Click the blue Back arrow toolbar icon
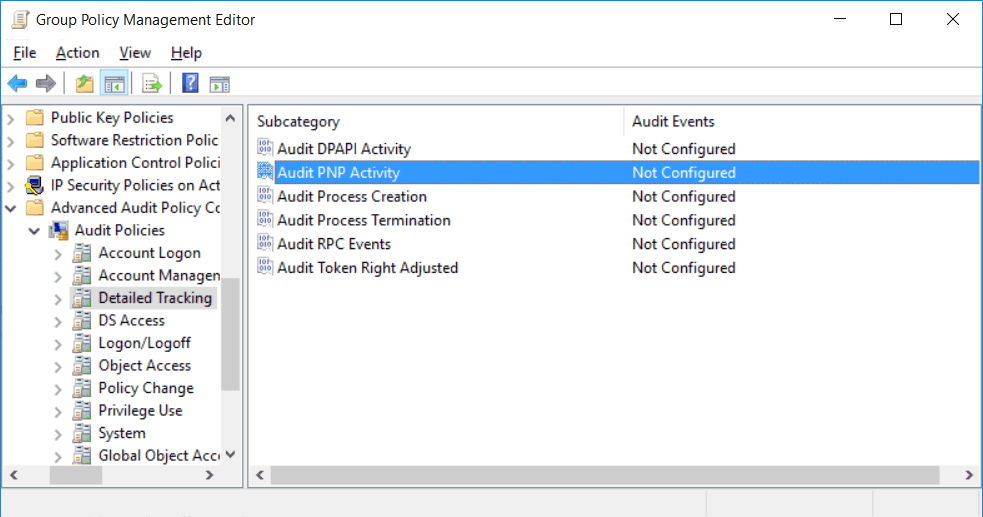 tap(17, 83)
